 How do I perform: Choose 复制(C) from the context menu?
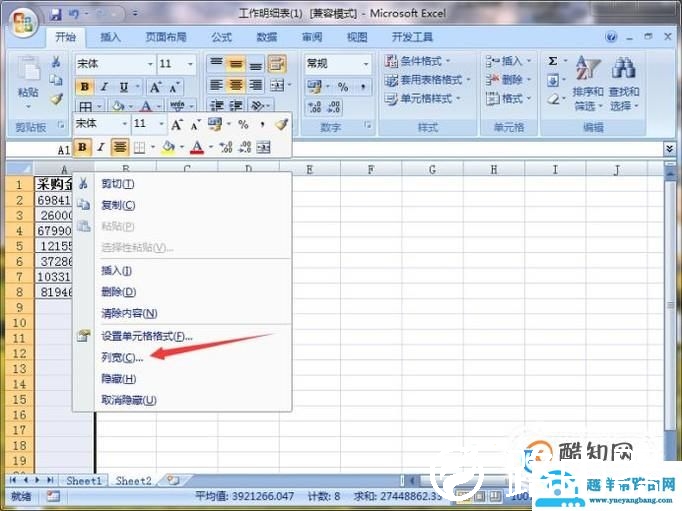[182, 205]
